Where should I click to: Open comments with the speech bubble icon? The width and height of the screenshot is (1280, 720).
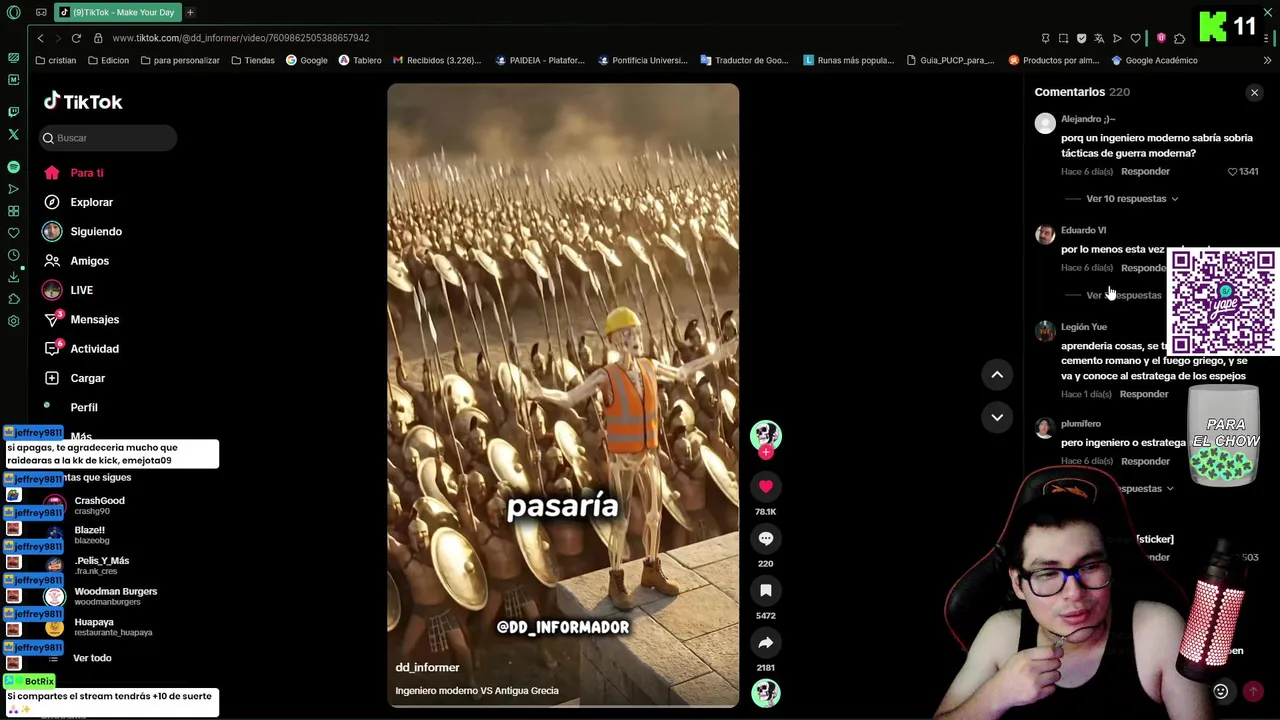click(x=766, y=538)
